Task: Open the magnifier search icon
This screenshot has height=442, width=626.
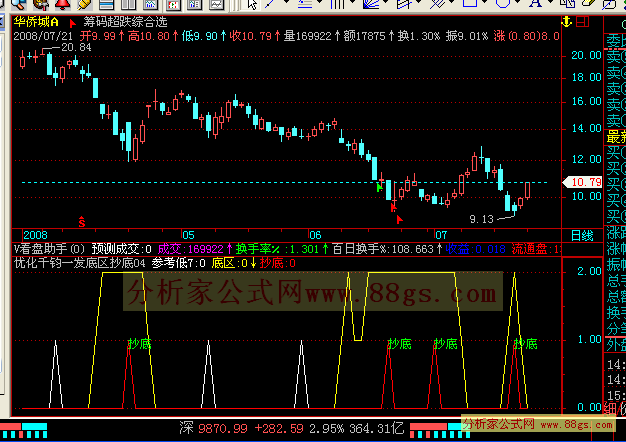Action: (x=18, y=4)
